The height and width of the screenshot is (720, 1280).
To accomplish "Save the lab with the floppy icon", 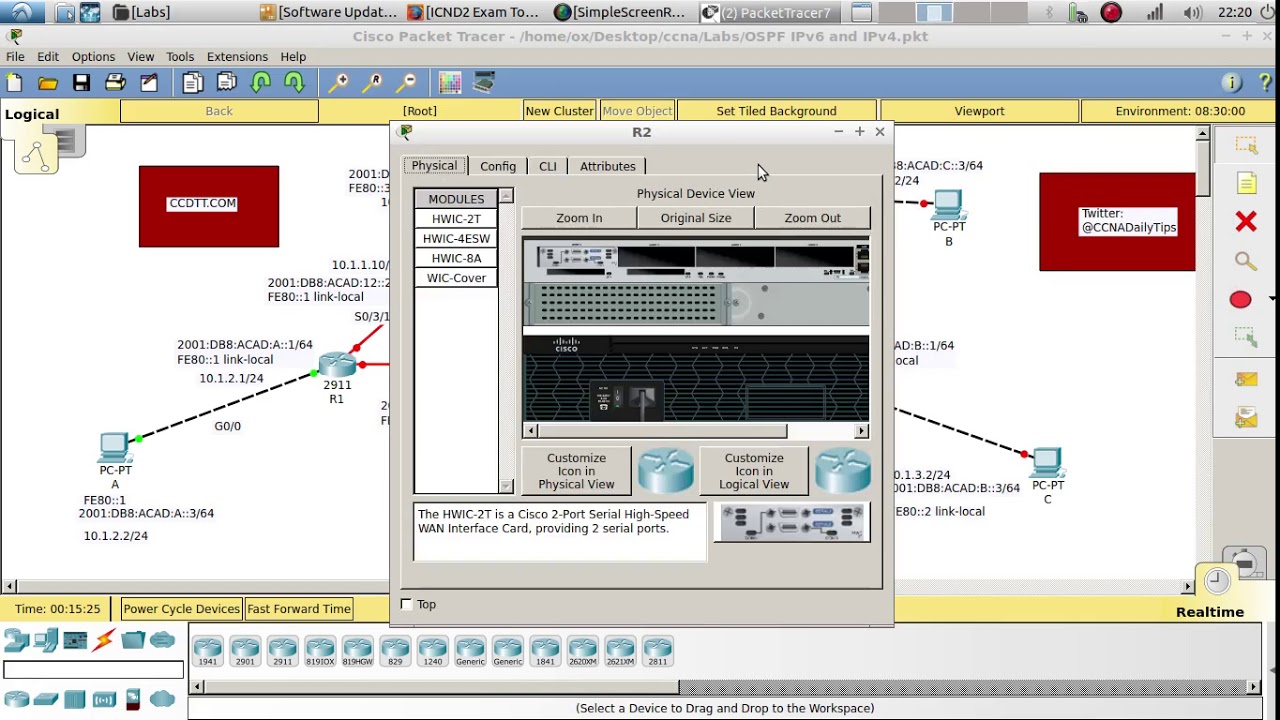I will click(x=81, y=83).
